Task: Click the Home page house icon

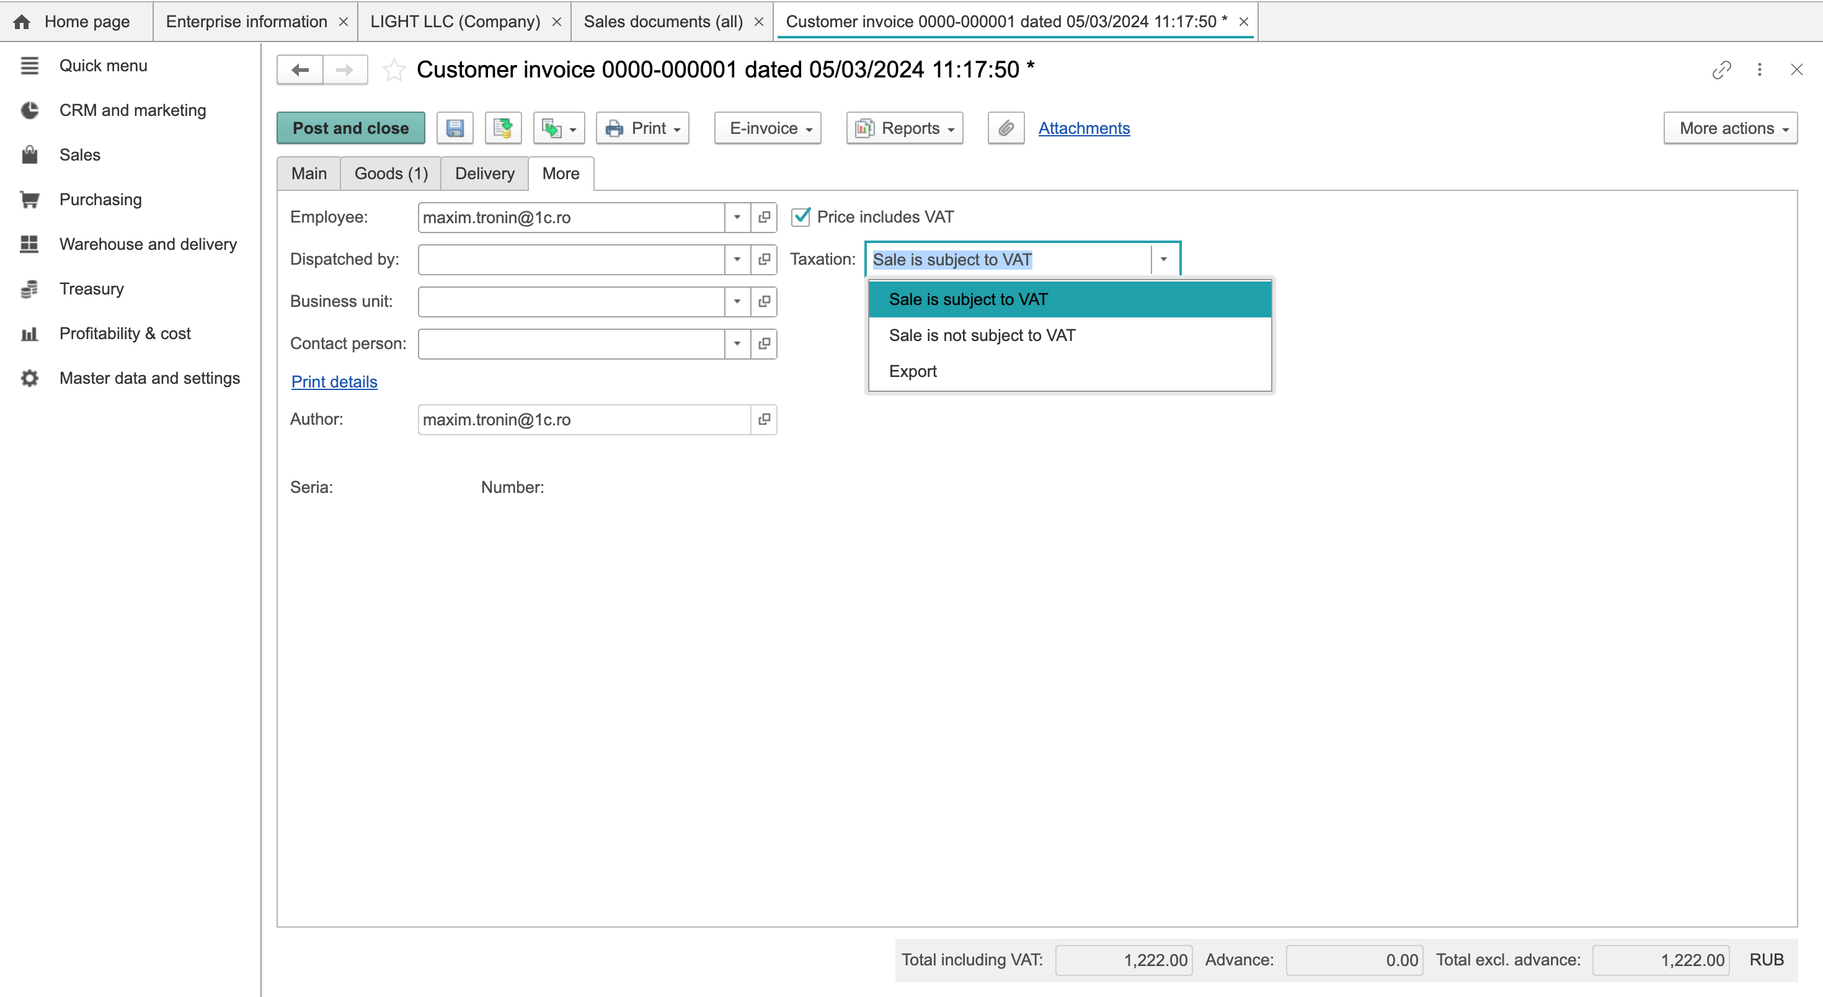Action: pyautogui.click(x=22, y=22)
